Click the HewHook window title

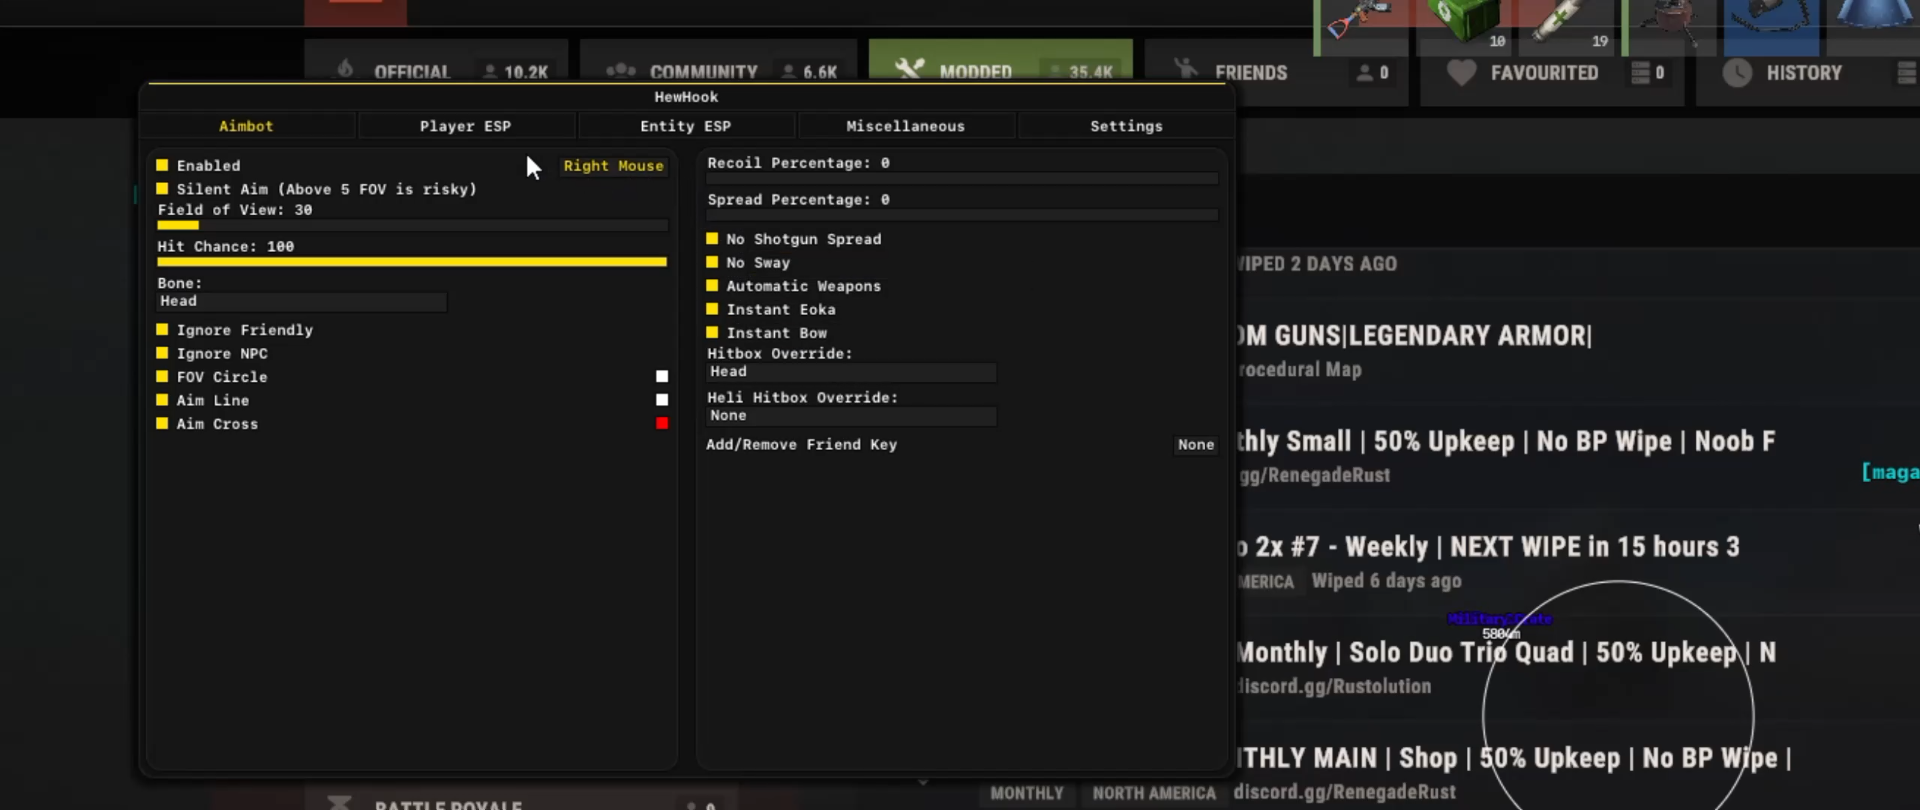tap(686, 97)
